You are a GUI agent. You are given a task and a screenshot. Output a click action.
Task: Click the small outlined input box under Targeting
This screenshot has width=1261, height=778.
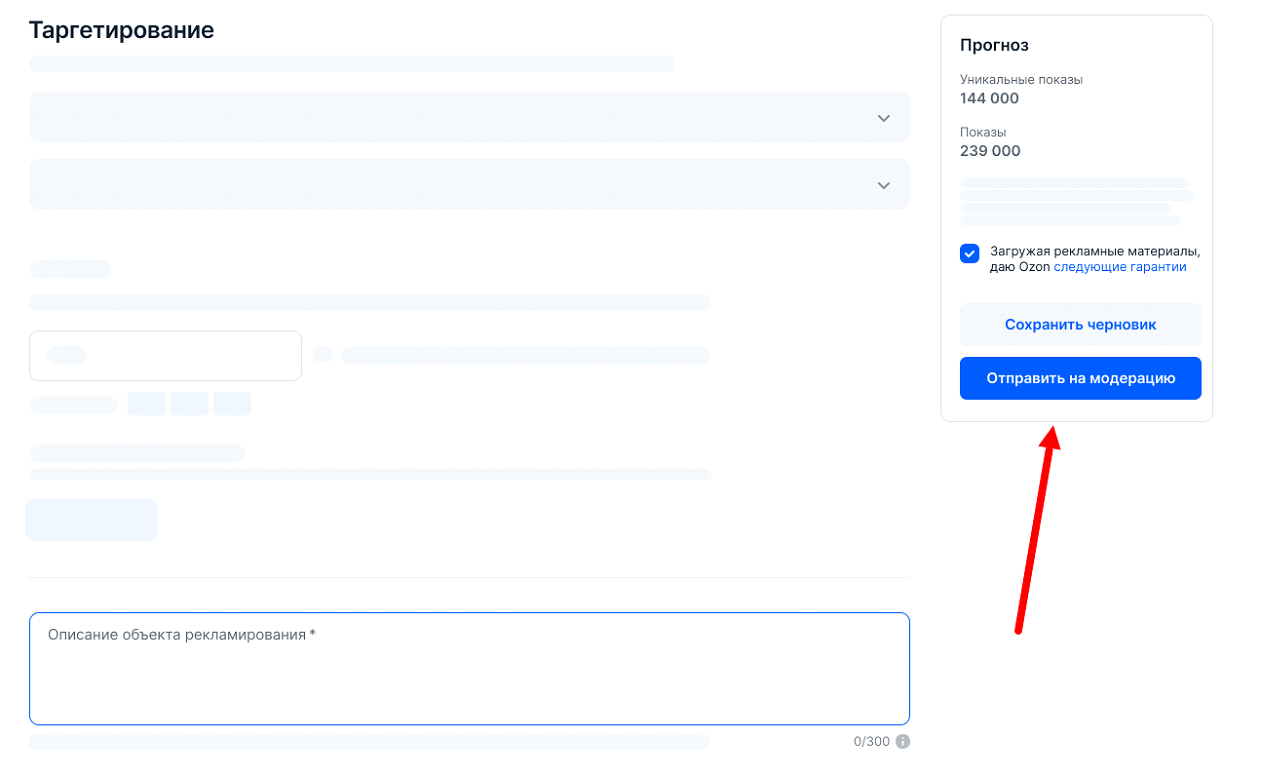point(165,356)
